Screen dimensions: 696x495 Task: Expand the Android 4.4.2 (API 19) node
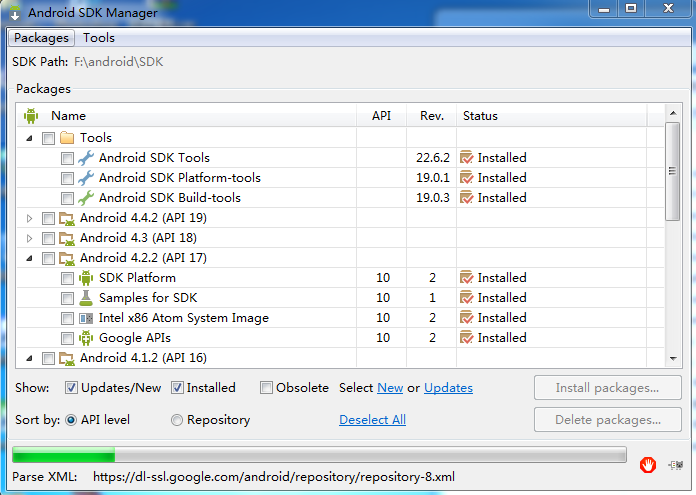tap(29, 218)
